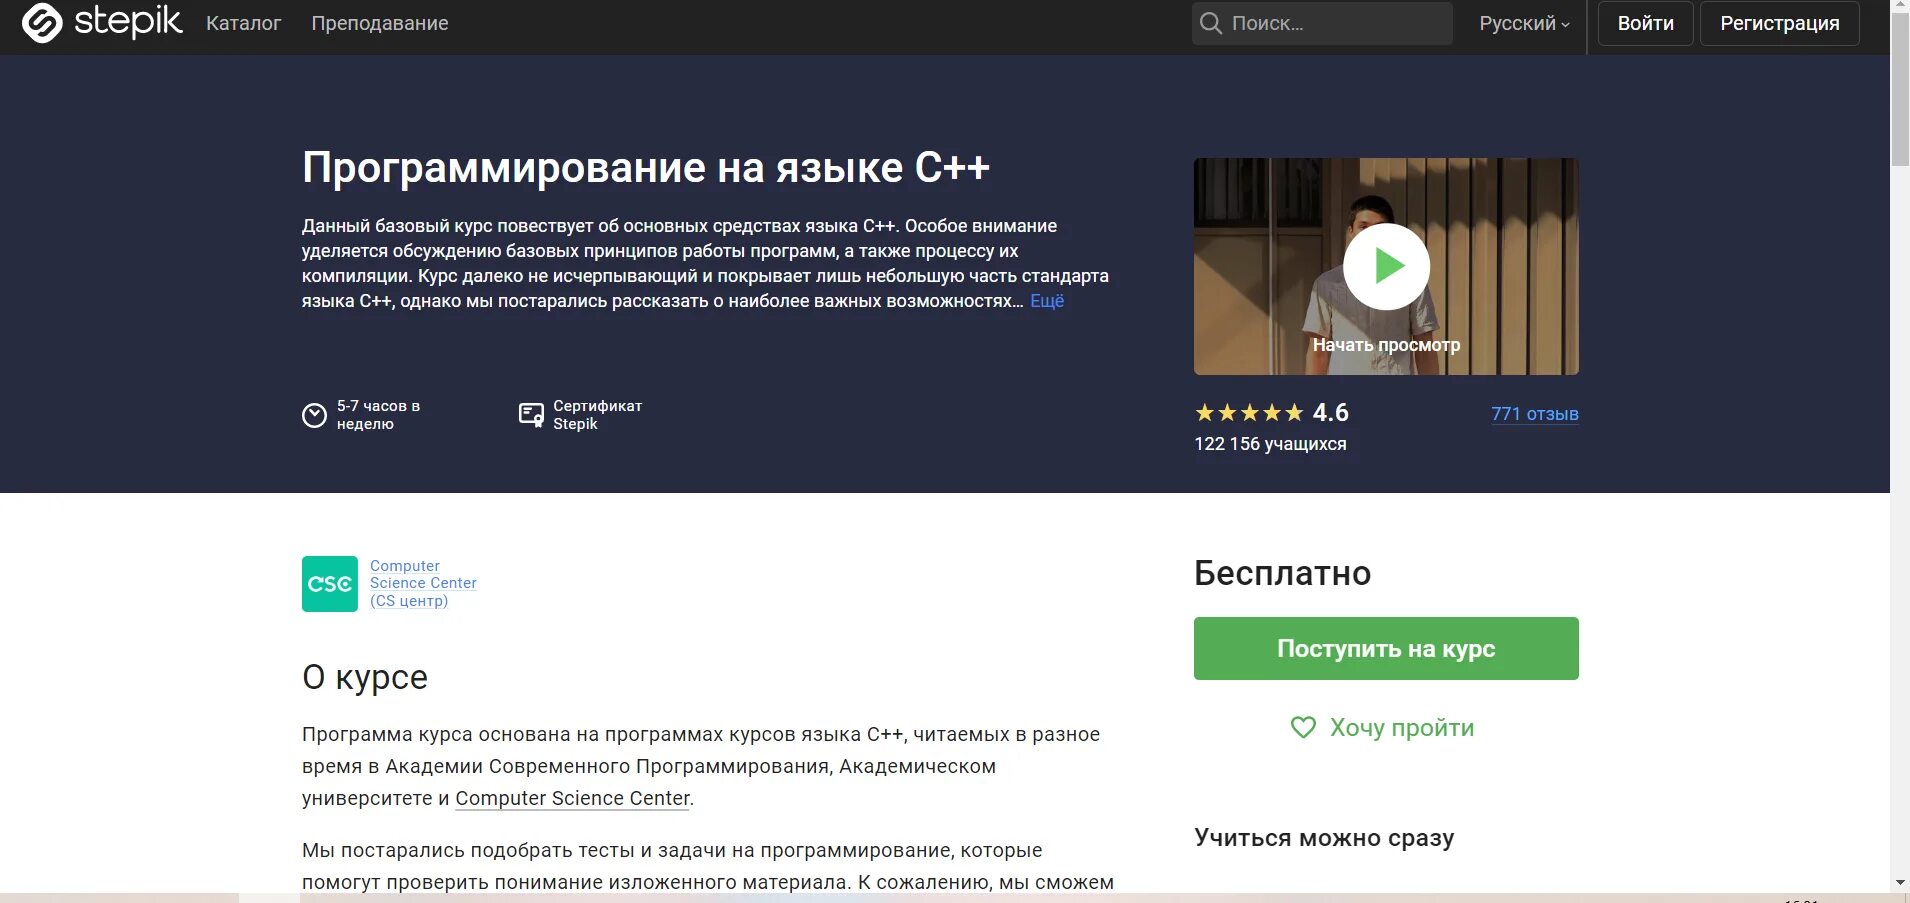The width and height of the screenshot is (1910, 903).
Task: Click the search magnifier icon
Action: coord(1211,23)
